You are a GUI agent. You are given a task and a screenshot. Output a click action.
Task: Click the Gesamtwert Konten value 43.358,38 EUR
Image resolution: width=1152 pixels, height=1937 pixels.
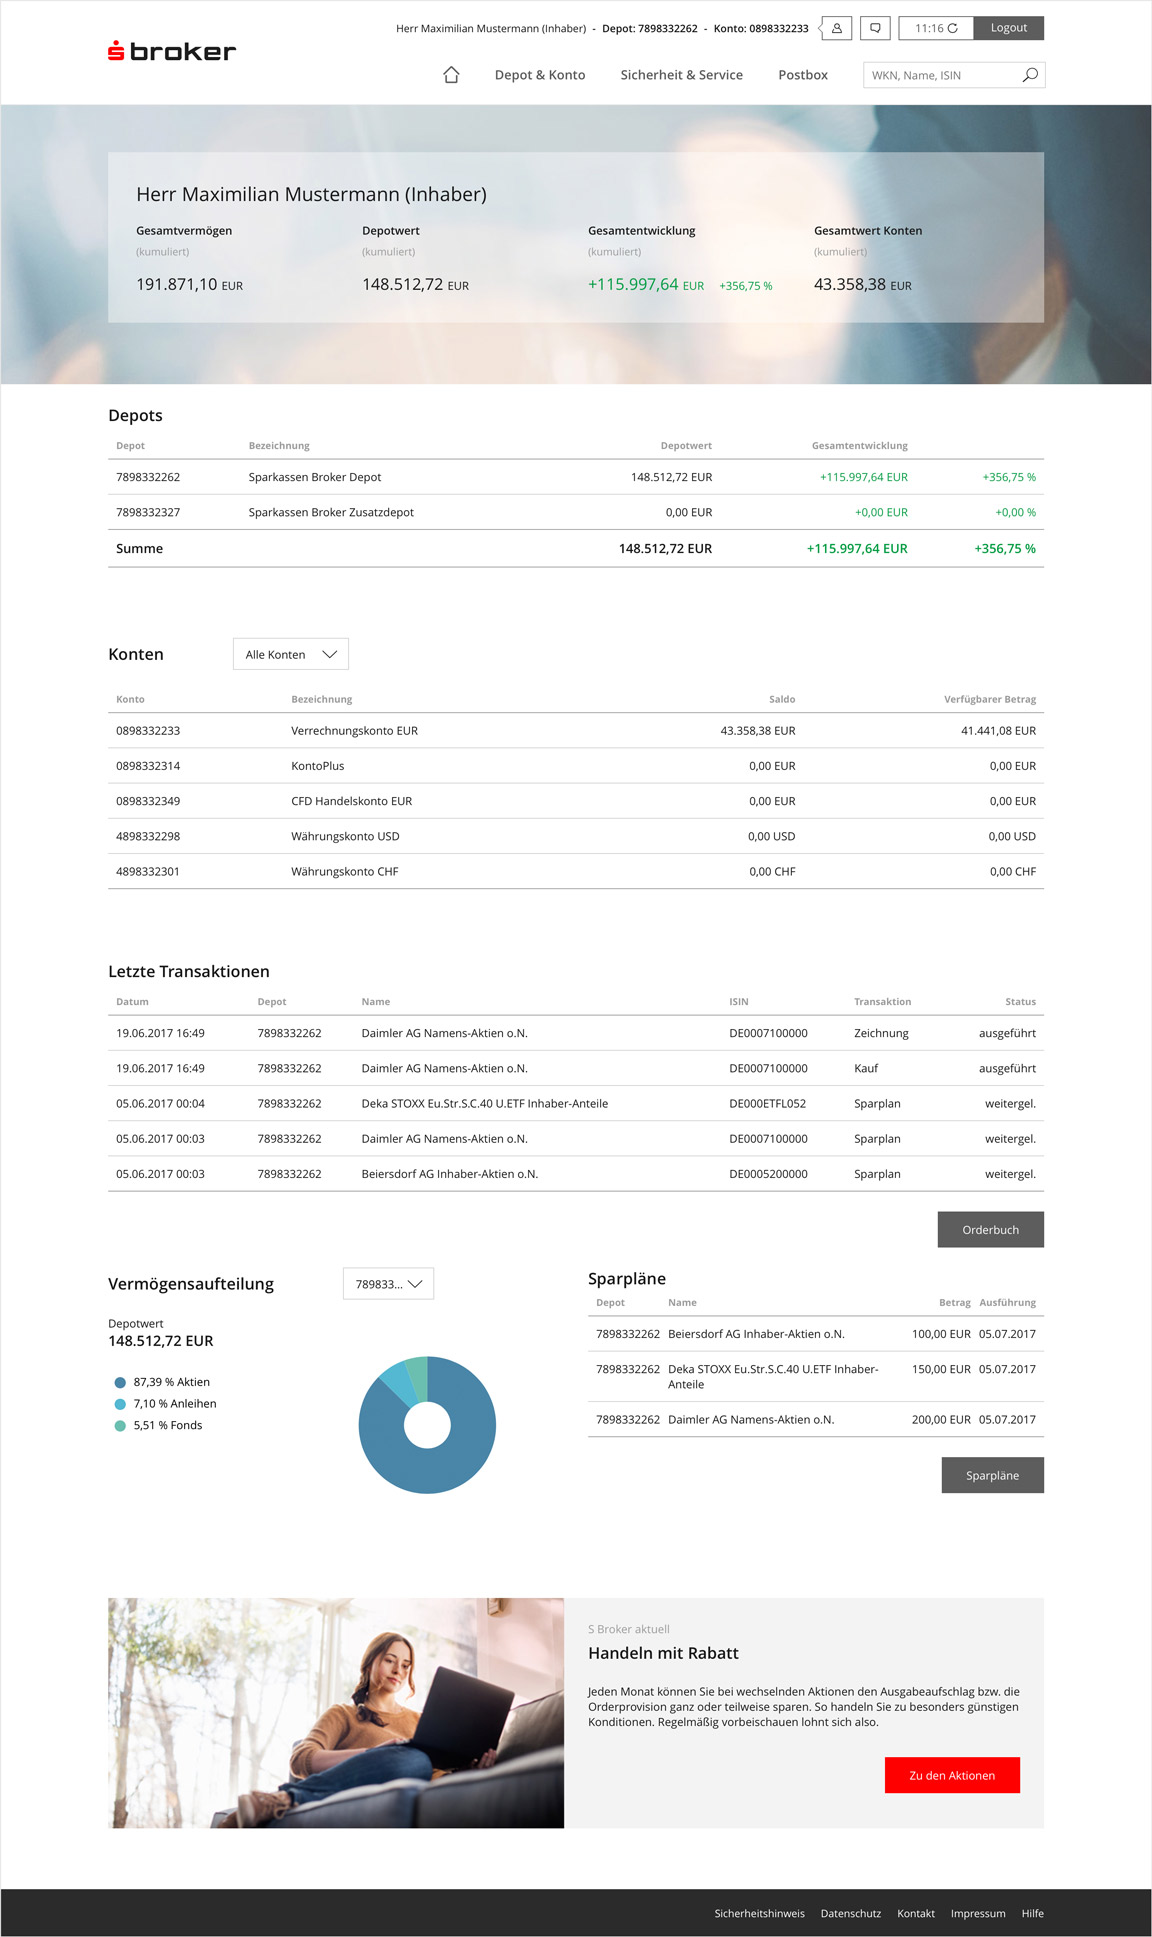coord(863,285)
